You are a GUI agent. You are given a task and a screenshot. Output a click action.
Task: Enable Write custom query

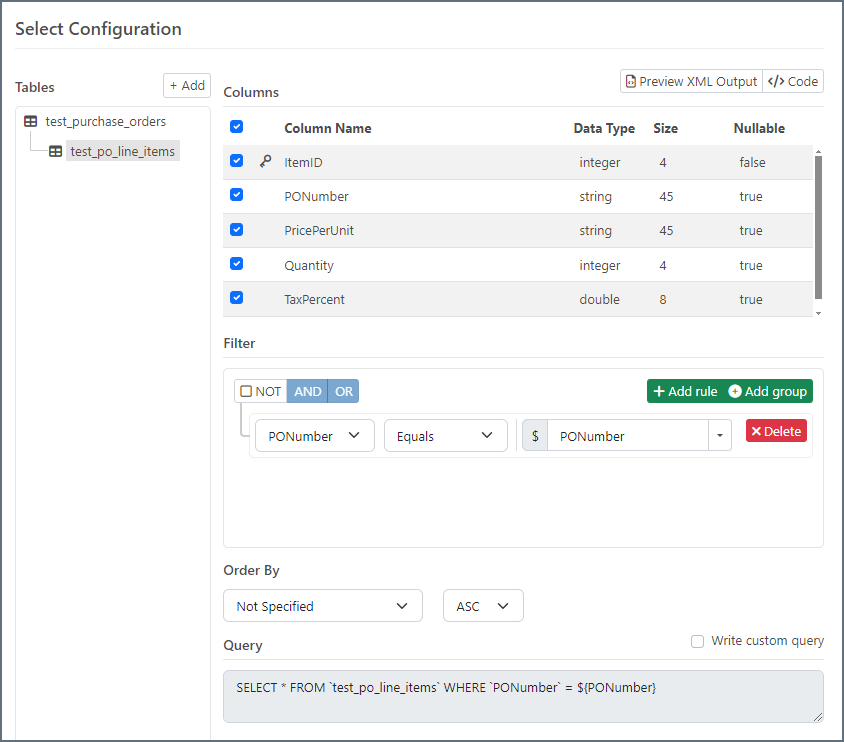click(697, 641)
